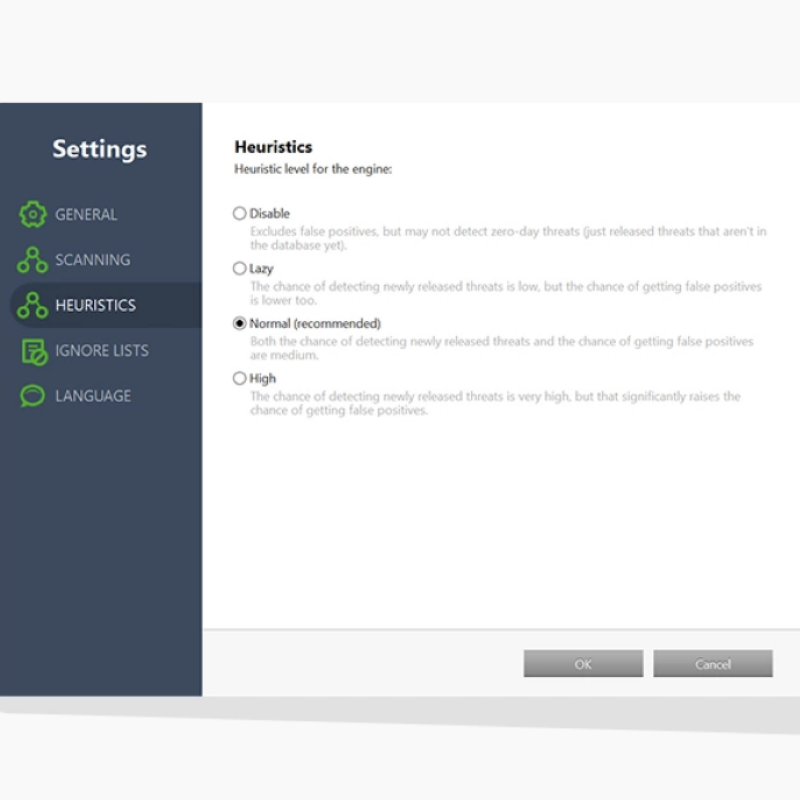Viewport: 800px width, 800px height.
Task: Click the OK button to confirm
Action: coord(583,664)
